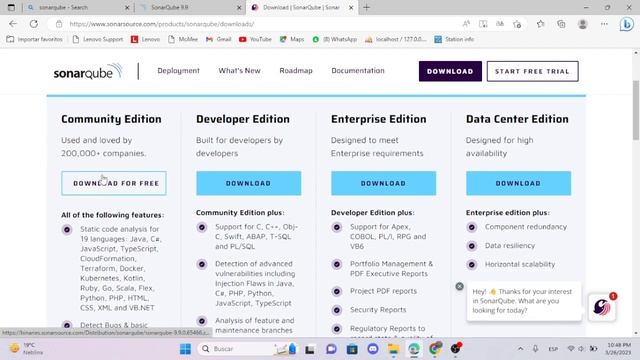Open the YouTube bookmark
The height and width of the screenshot is (360, 640).
256,39
